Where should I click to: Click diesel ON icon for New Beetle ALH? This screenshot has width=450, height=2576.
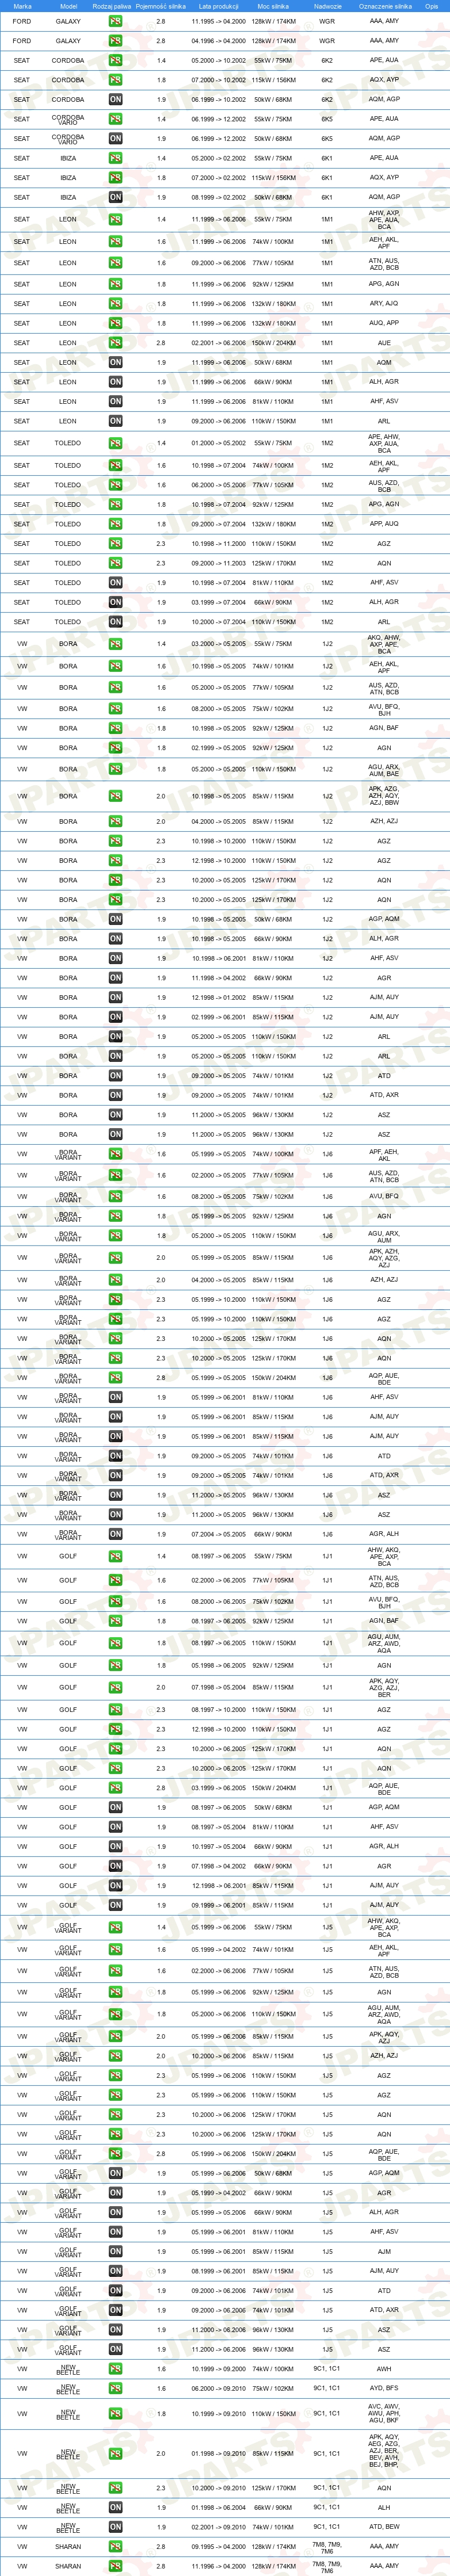coord(116,2507)
